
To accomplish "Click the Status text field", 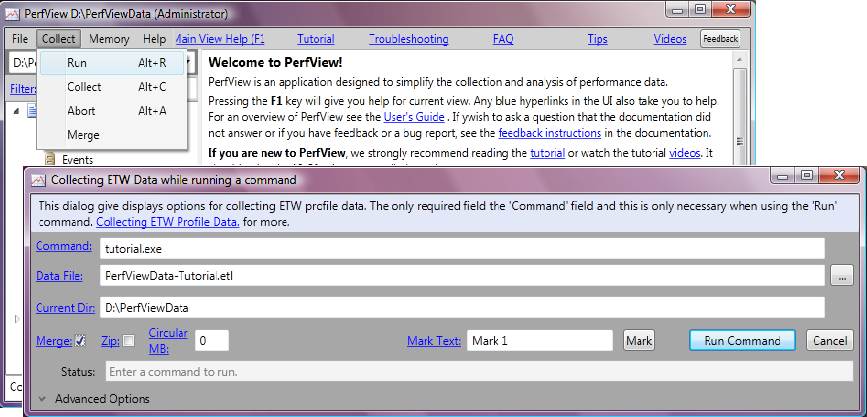I will click(x=479, y=372).
